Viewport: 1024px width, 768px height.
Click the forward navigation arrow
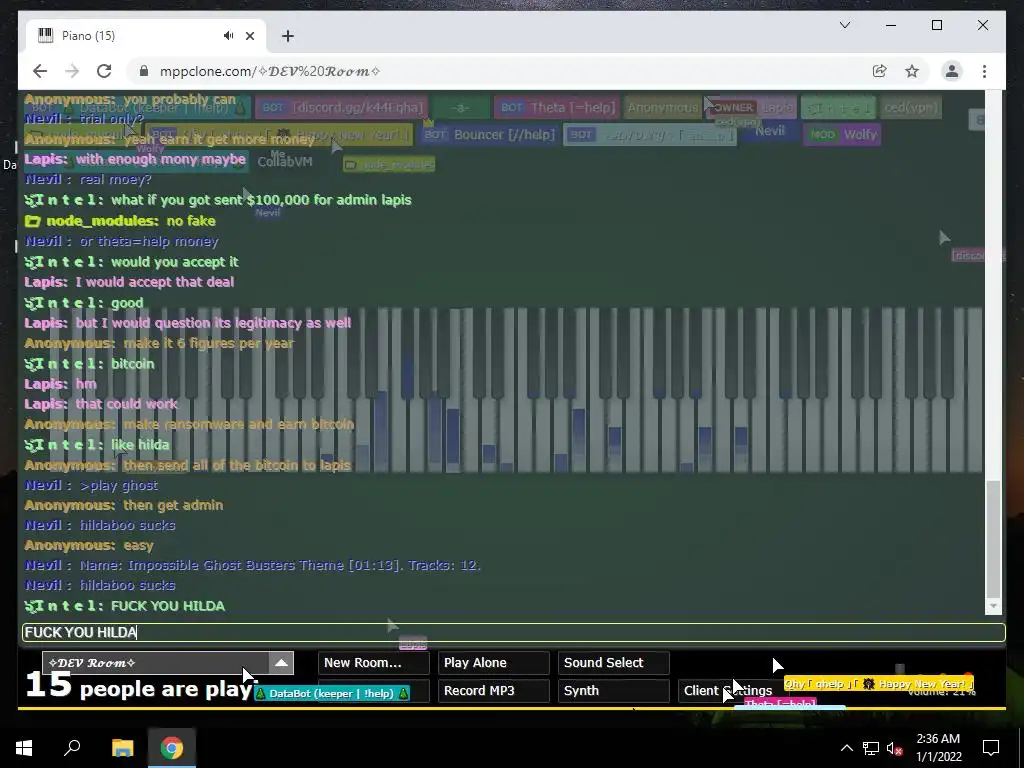[72, 71]
